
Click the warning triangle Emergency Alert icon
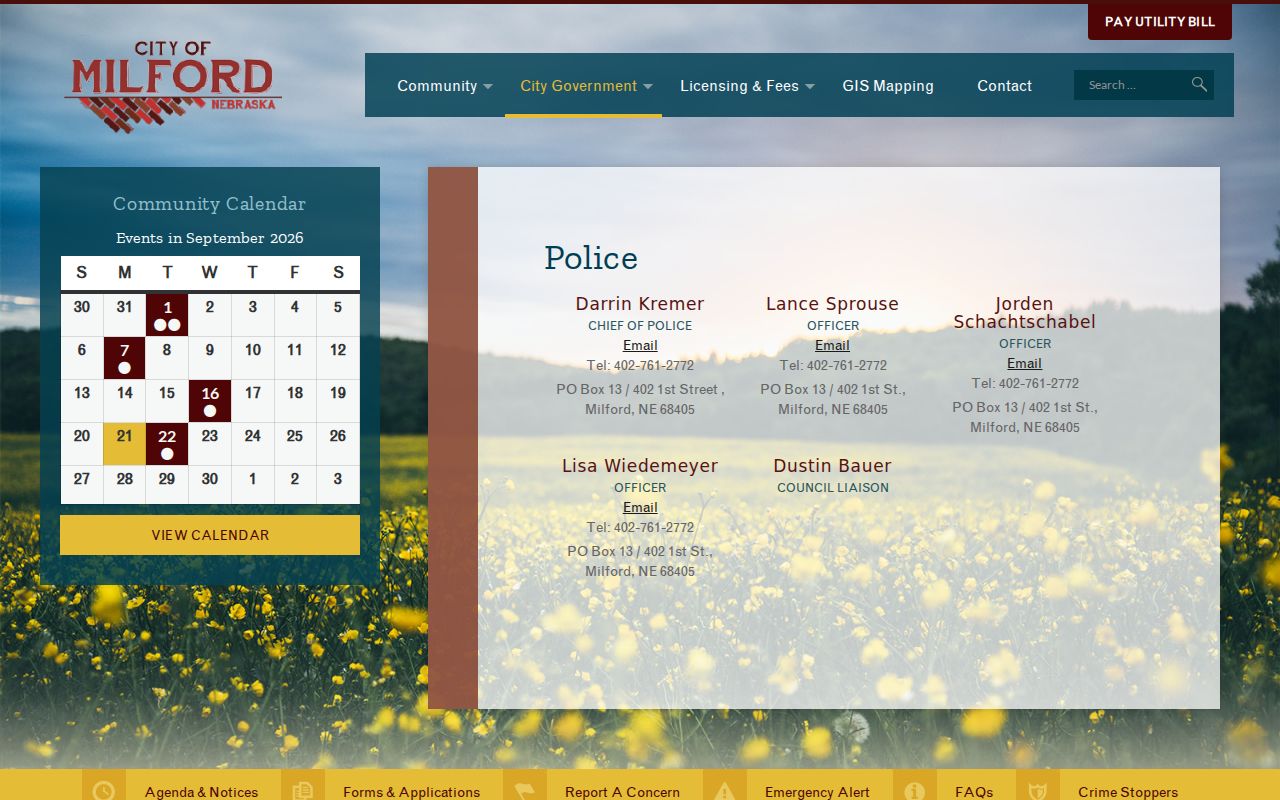tap(724, 790)
